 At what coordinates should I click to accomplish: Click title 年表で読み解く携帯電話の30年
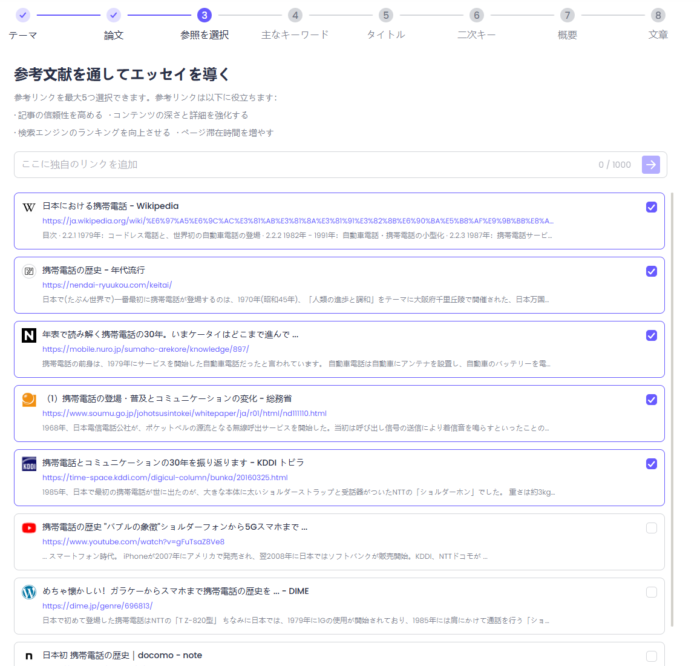[x=170, y=334]
